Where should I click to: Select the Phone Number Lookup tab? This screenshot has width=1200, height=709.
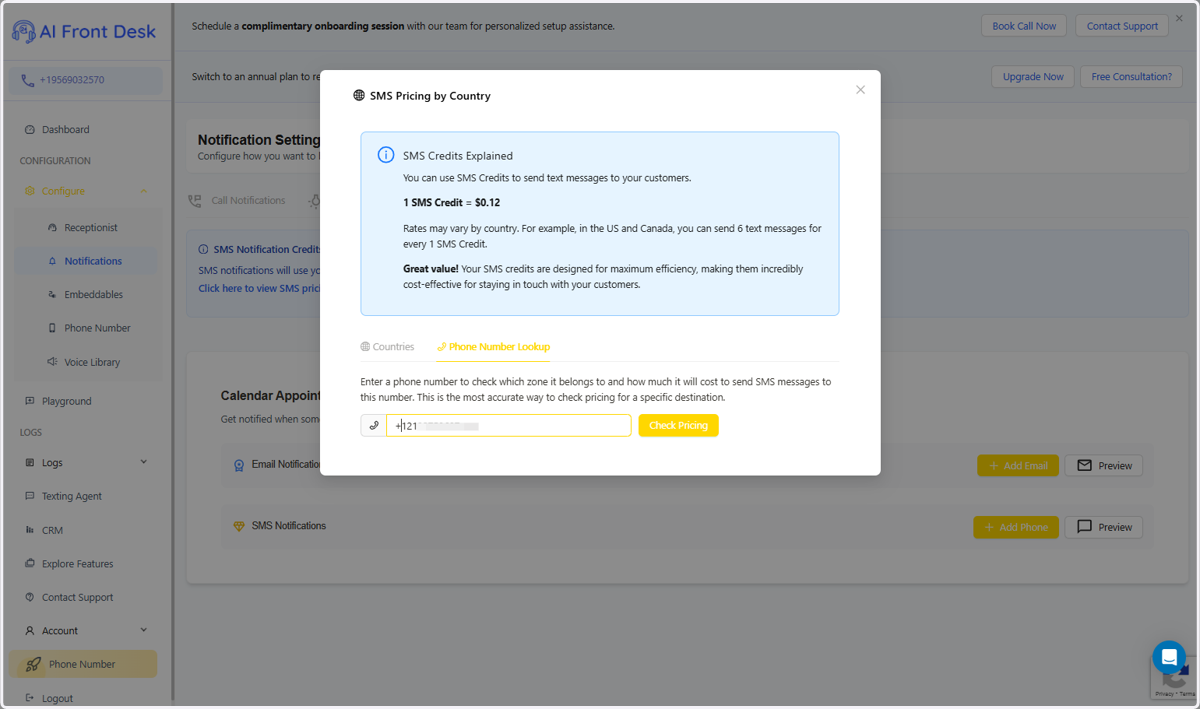pos(494,347)
